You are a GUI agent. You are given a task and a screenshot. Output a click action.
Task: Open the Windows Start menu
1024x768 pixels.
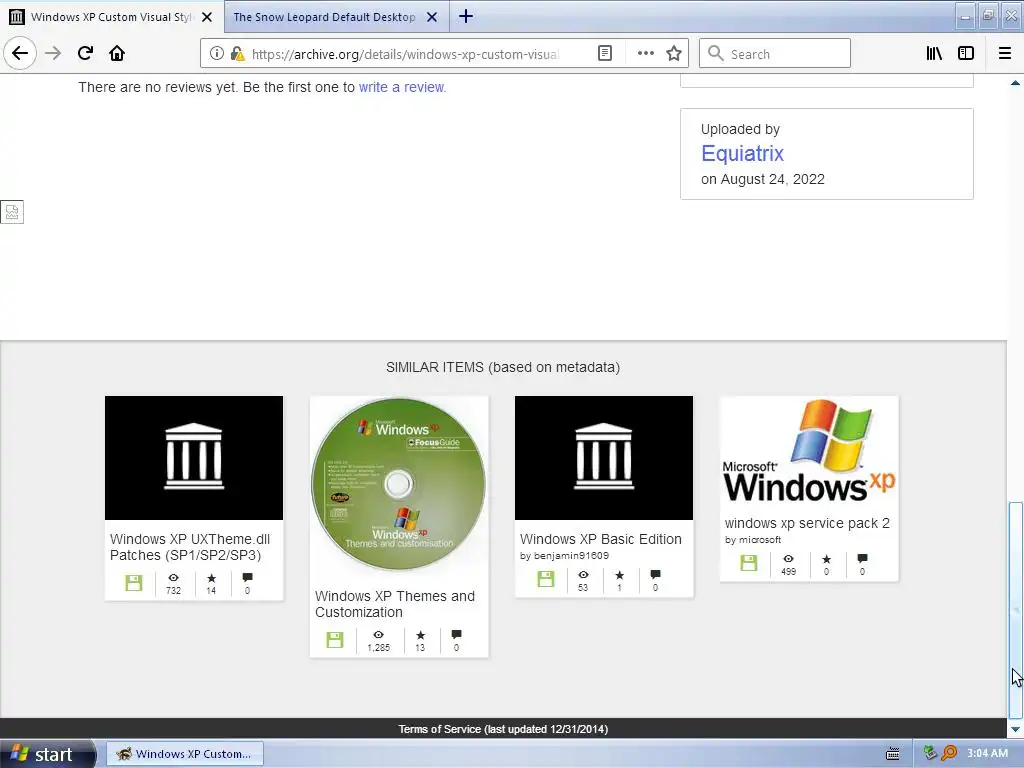pos(47,754)
